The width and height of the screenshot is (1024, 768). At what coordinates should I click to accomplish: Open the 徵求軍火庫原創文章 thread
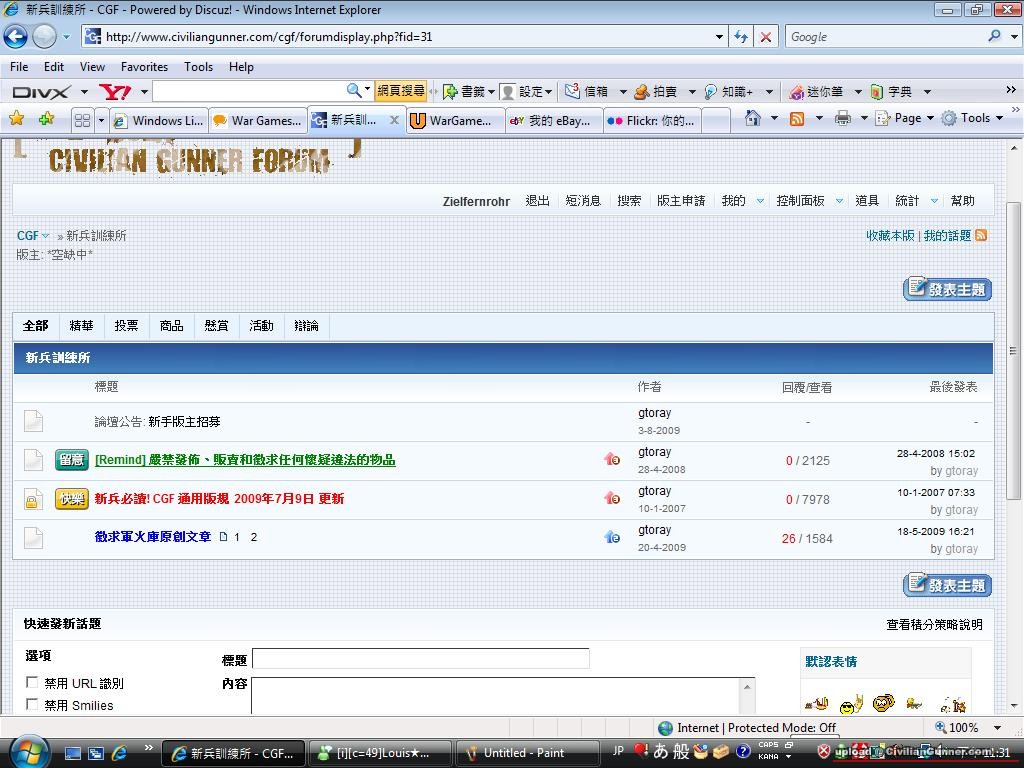153,537
